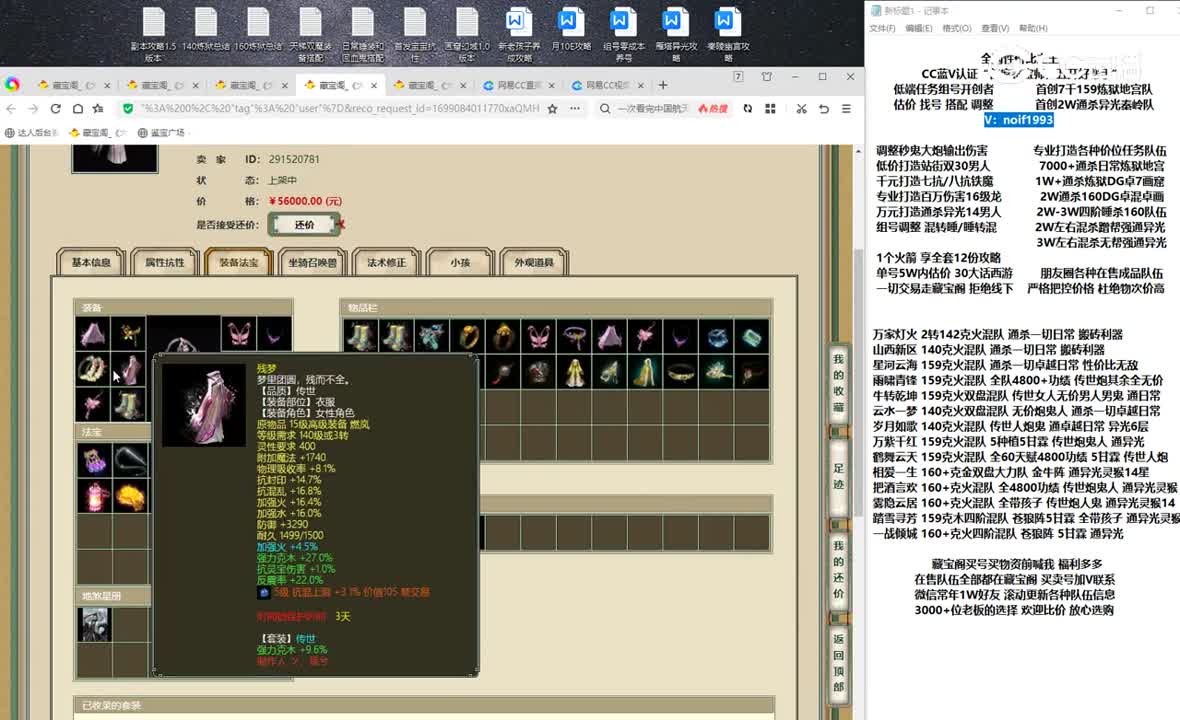The height and width of the screenshot is (720, 1180).
Task: Select golden belt item in 物品栏
Action: coord(680,372)
